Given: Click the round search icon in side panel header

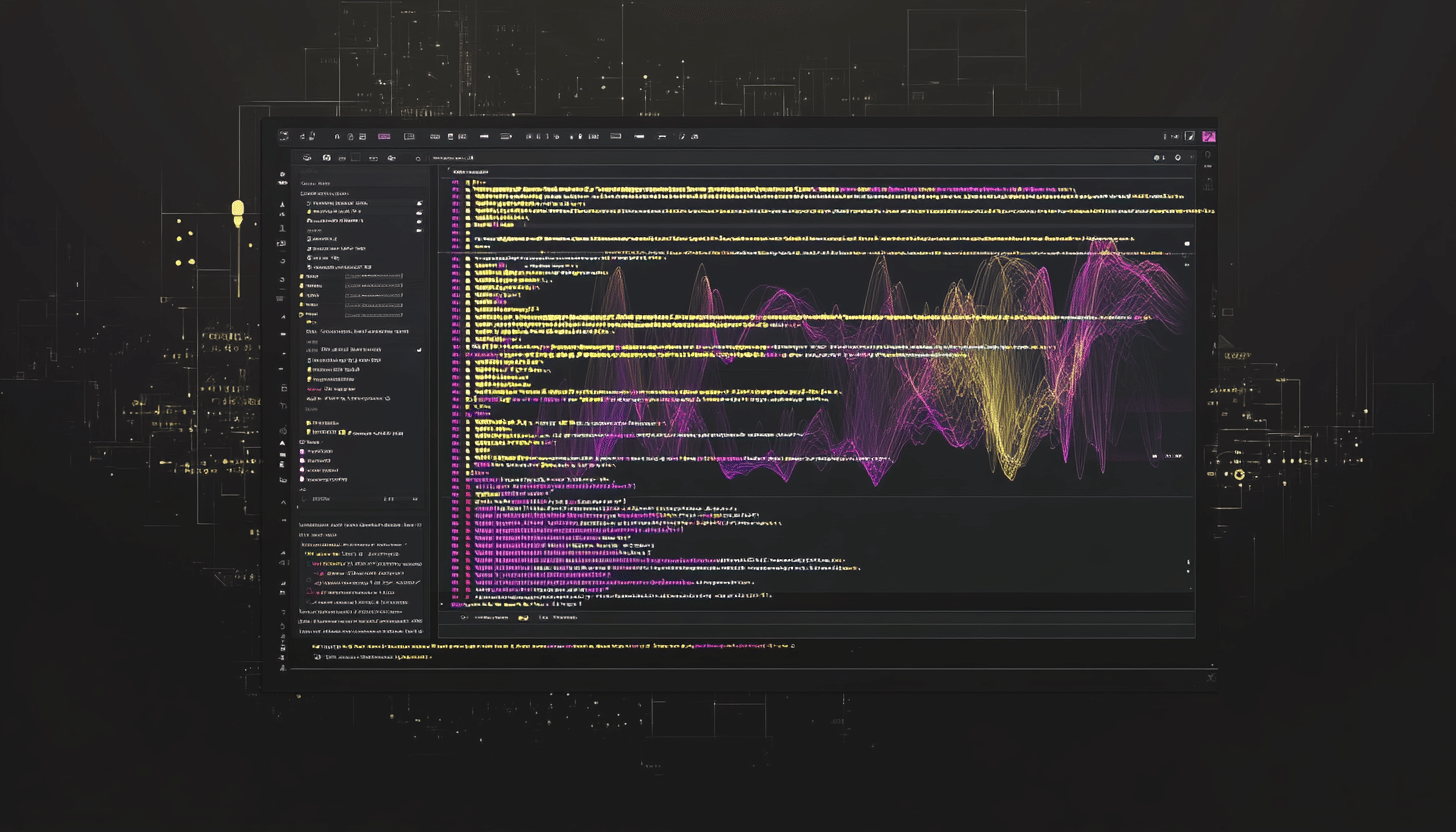Looking at the screenshot, I should click(417, 158).
